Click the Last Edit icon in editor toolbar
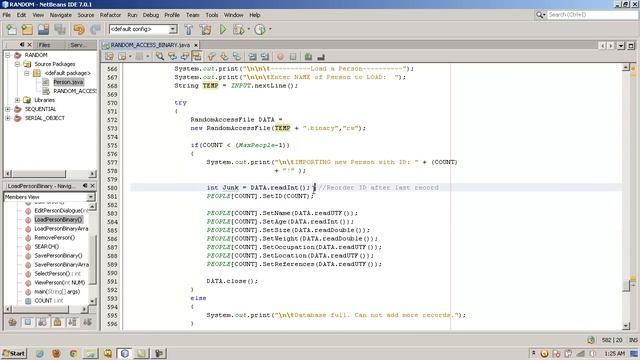The height and width of the screenshot is (360, 640). (109, 57)
